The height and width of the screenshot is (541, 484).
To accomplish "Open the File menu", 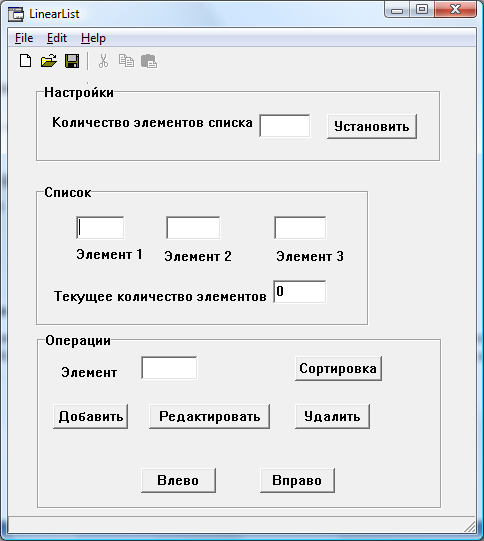I will [x=24, y=38].
